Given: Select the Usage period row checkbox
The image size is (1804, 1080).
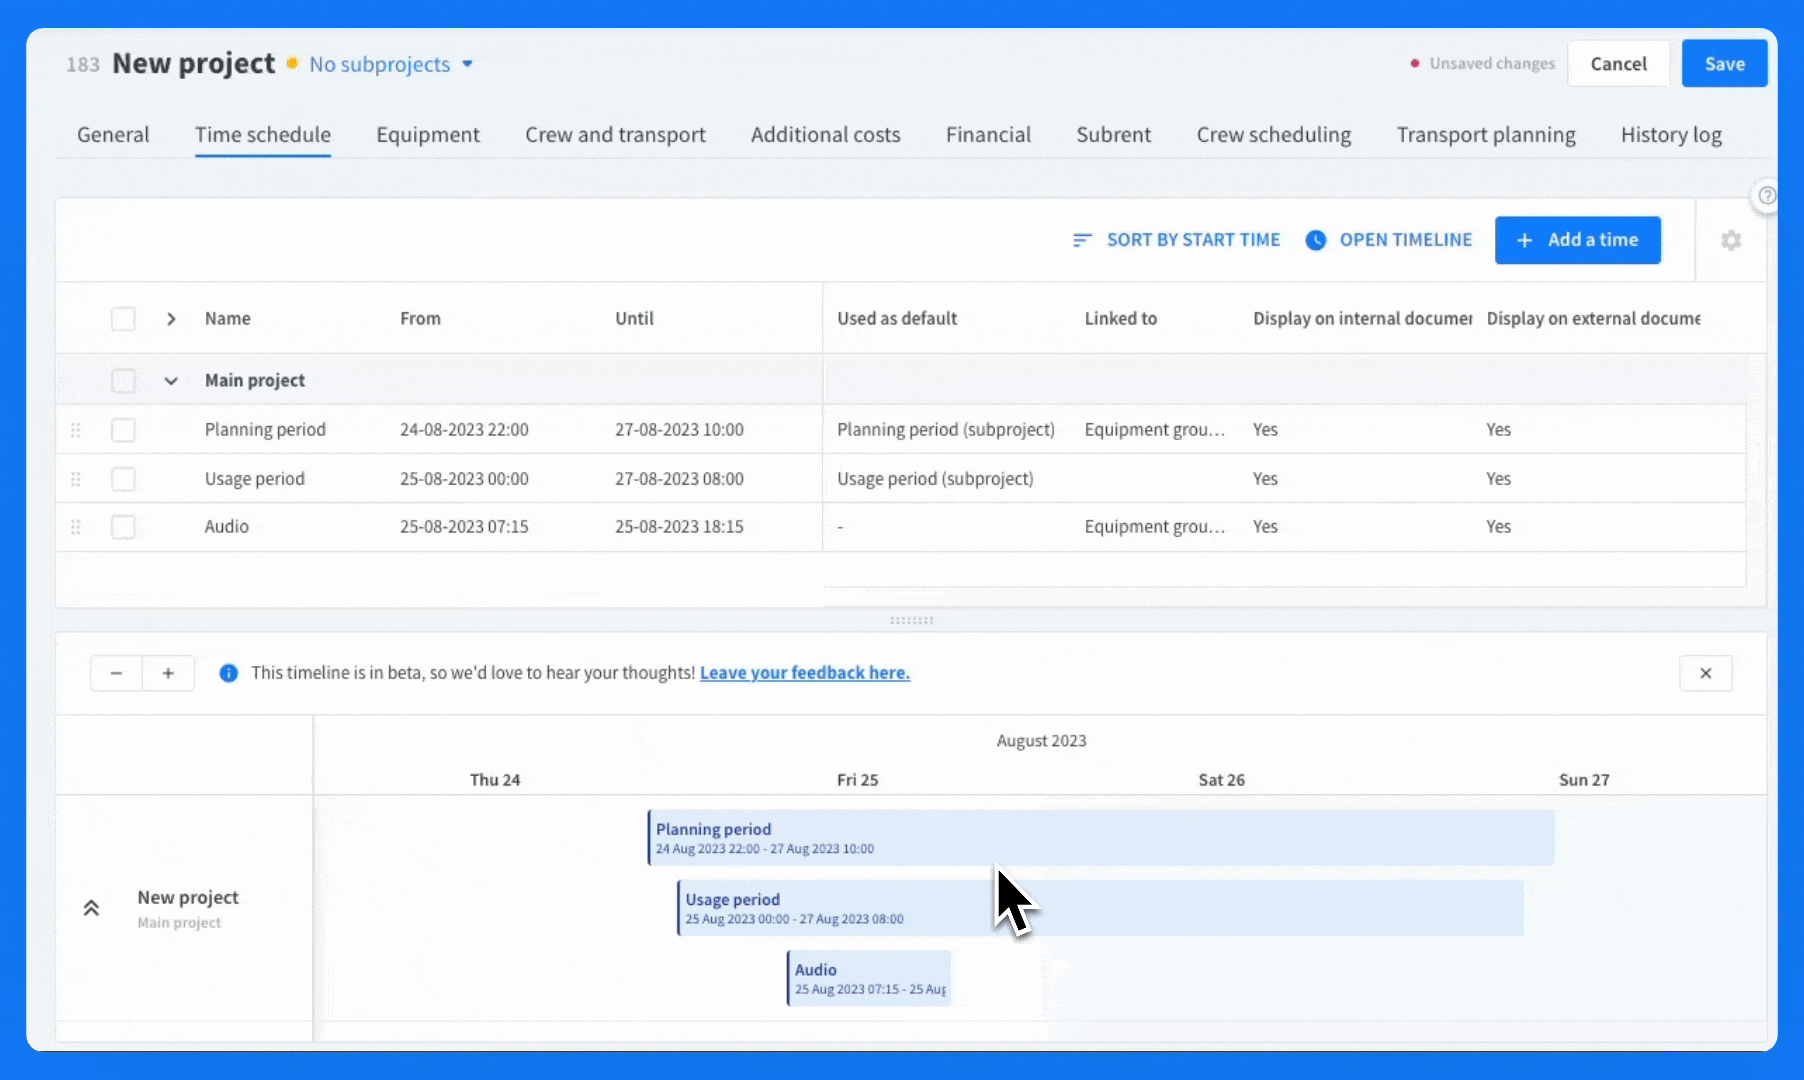Looking at the screenshot, I should pos(123,479).
